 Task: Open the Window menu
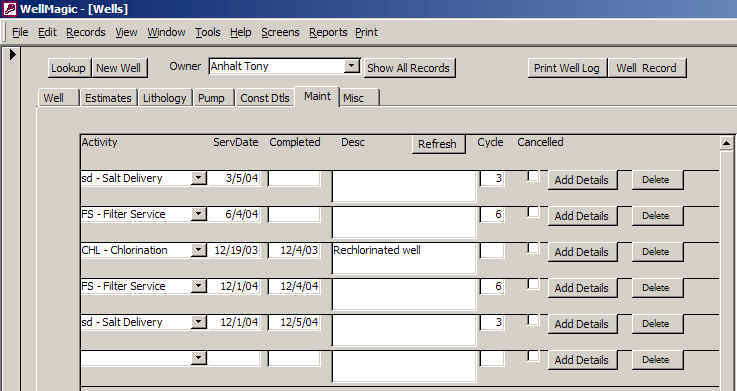(166, 32)
